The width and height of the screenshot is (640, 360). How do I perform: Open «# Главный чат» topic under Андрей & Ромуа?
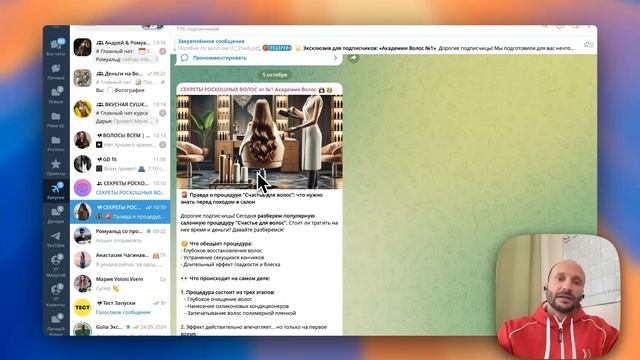pos(114,51)
